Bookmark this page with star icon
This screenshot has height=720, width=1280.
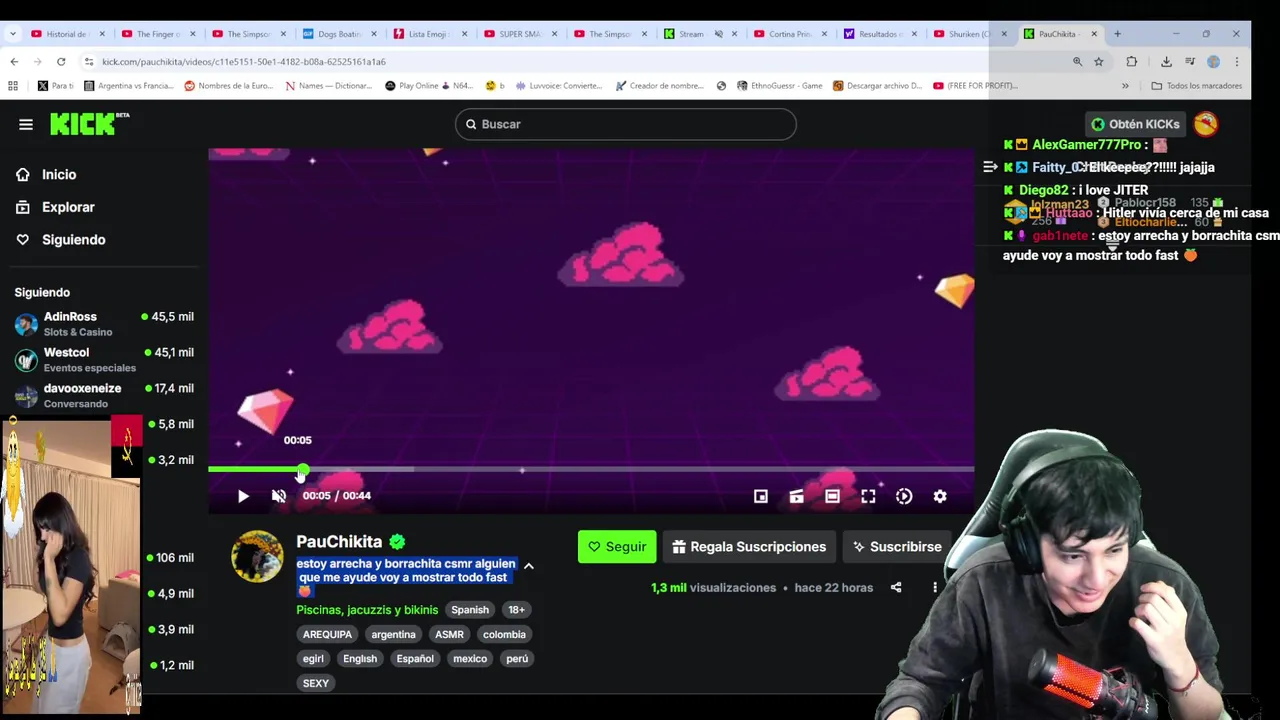tap(1098, 62)
